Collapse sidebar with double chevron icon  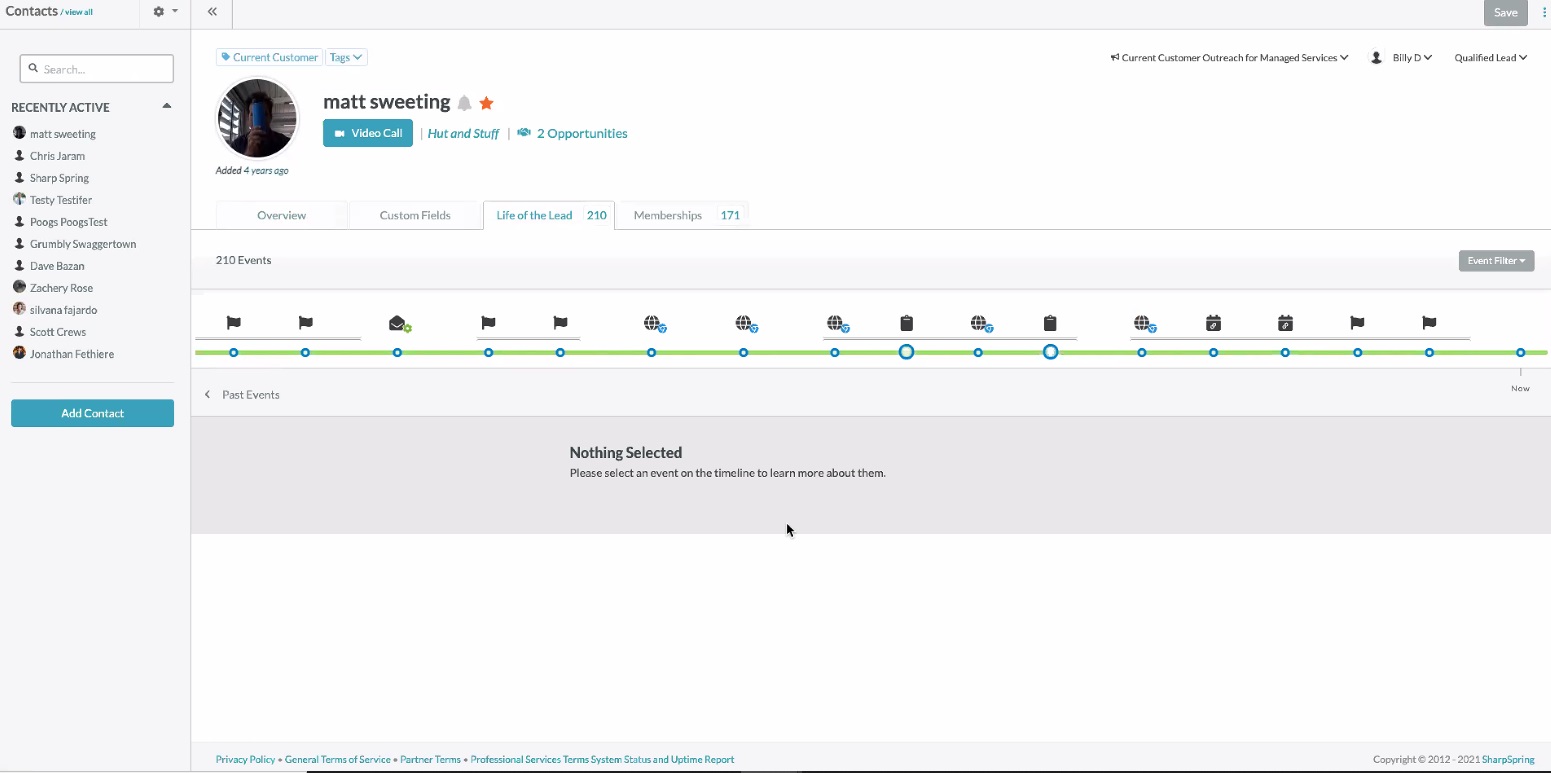click(x=212, y=12)
